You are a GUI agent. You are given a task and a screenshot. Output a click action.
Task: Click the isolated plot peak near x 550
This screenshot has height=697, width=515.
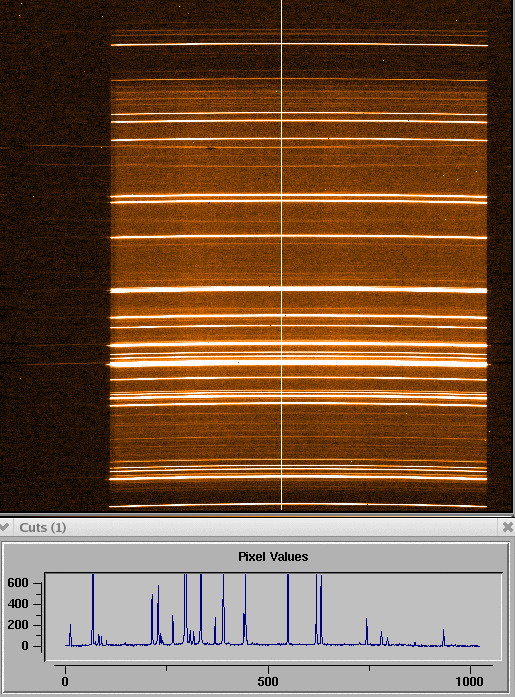(288, 609)
